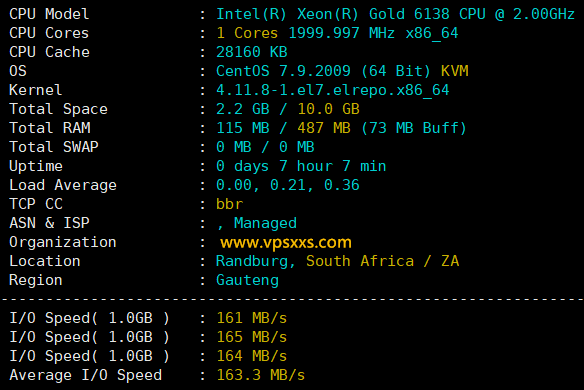Select '161 MB/s' I/O speed result
The image size is (584, 390).
click(x=252, y=318)
